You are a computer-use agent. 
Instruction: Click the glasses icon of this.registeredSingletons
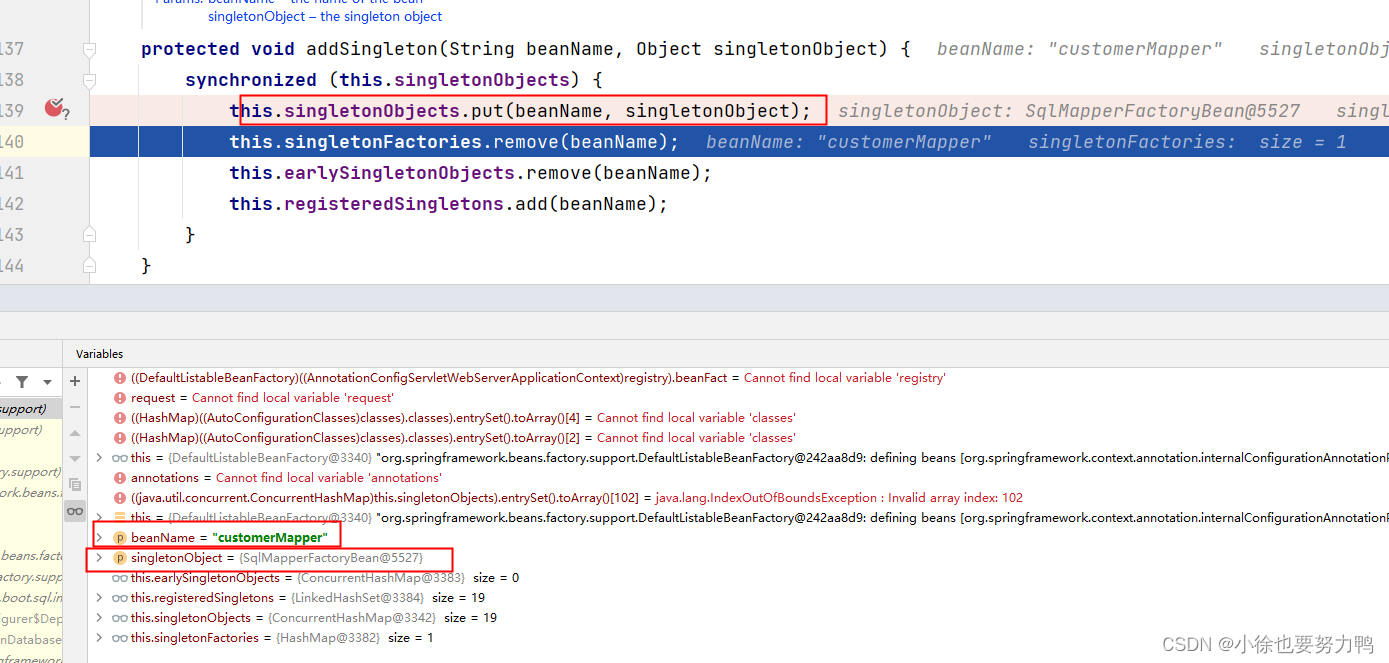coord(120,598)
